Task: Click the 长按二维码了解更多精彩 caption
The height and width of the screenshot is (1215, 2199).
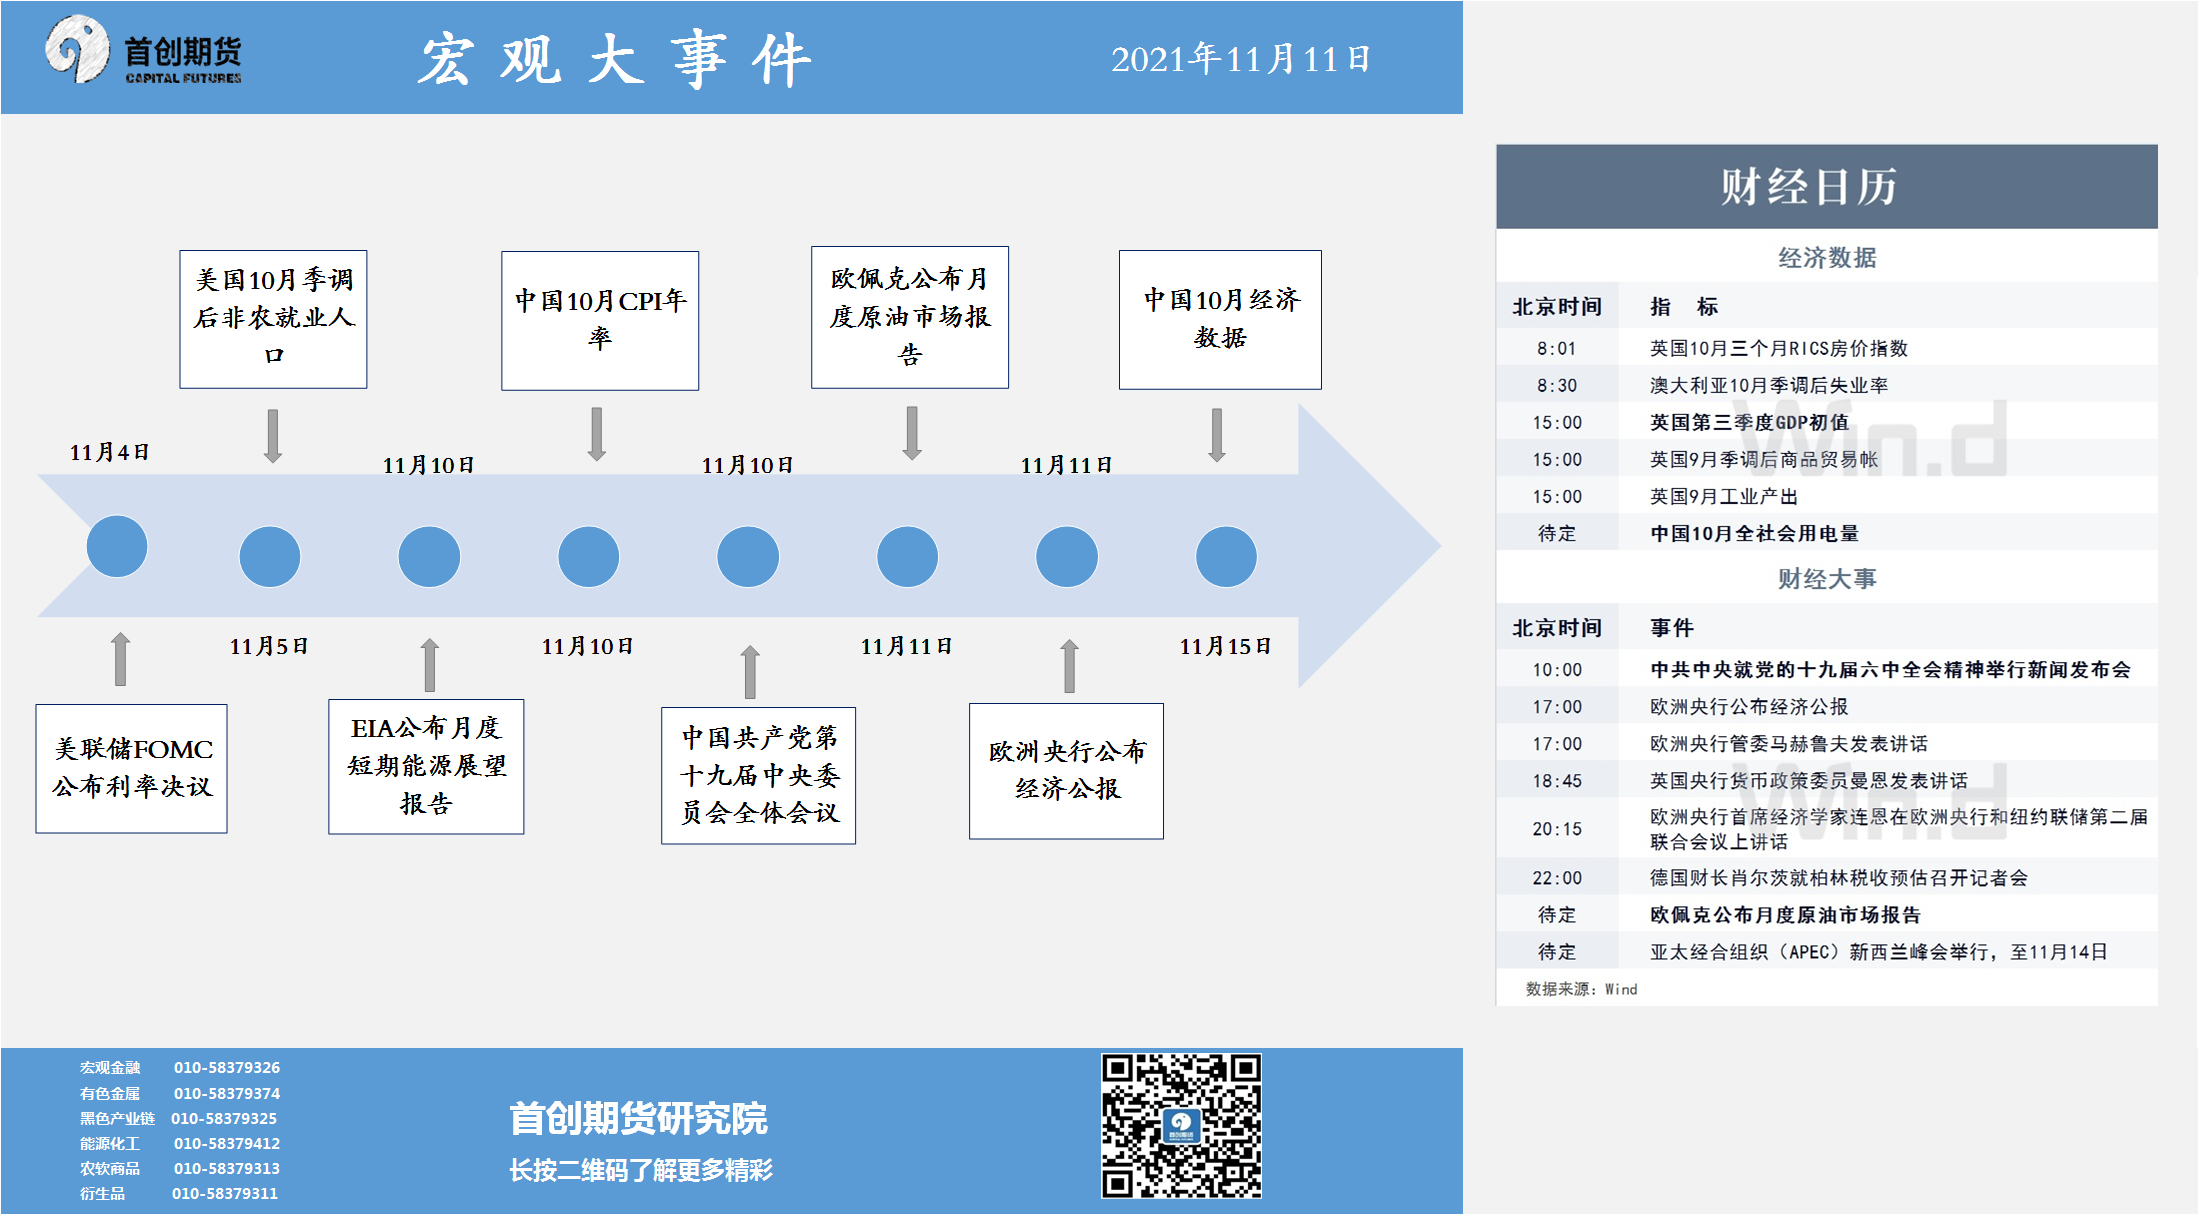Action: coord(641,1170)
